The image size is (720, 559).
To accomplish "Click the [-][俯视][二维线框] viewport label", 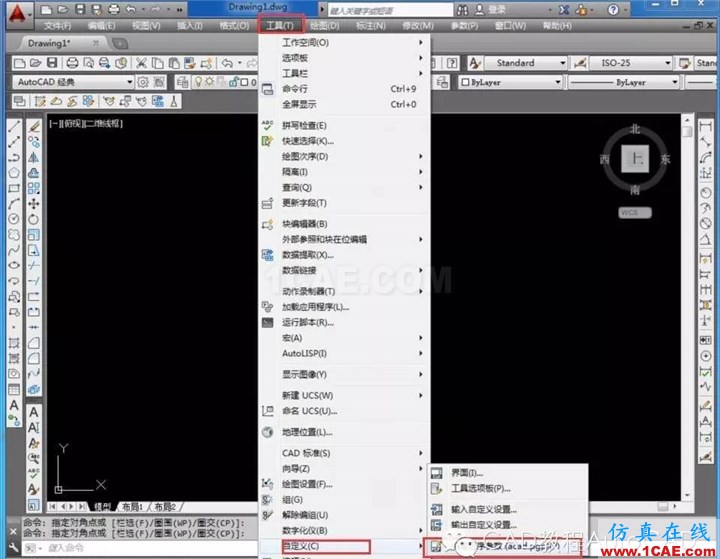I will (86, 124).
